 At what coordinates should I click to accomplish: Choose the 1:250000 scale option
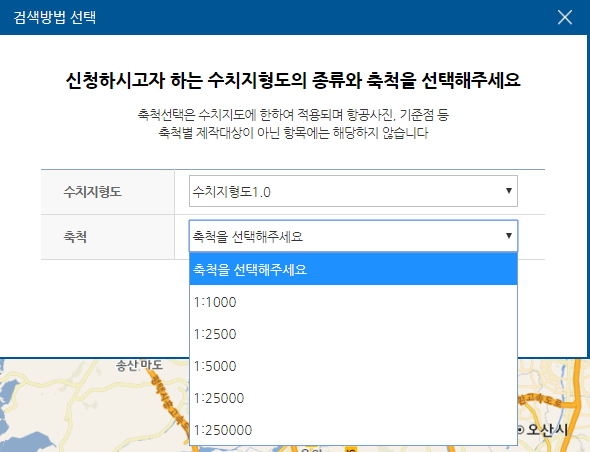pyautogui.click(x=353, y=430)
